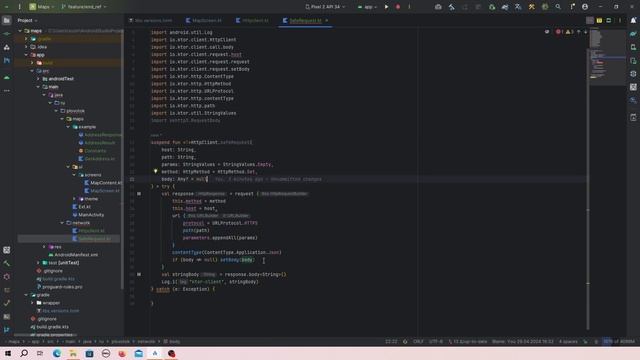640x360 pixels.
Task: Open the camera-like icon in top toolbar
Action: coord(438,7)
